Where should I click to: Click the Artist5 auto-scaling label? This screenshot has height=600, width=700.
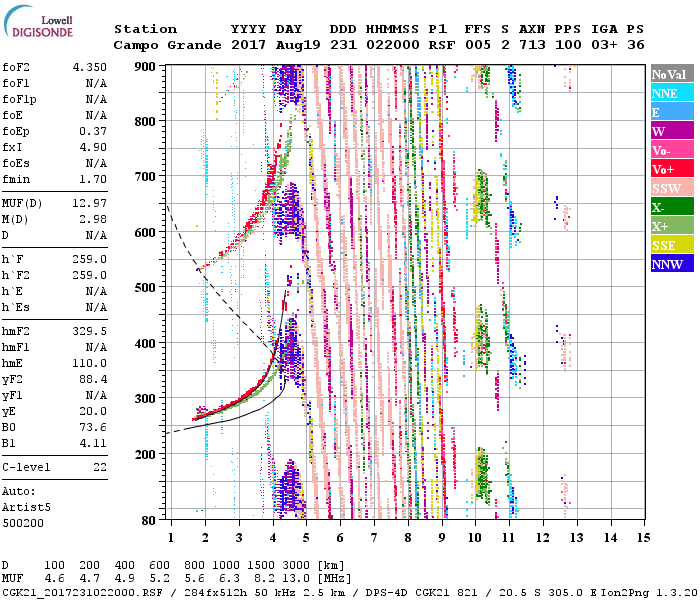(24, 508)
